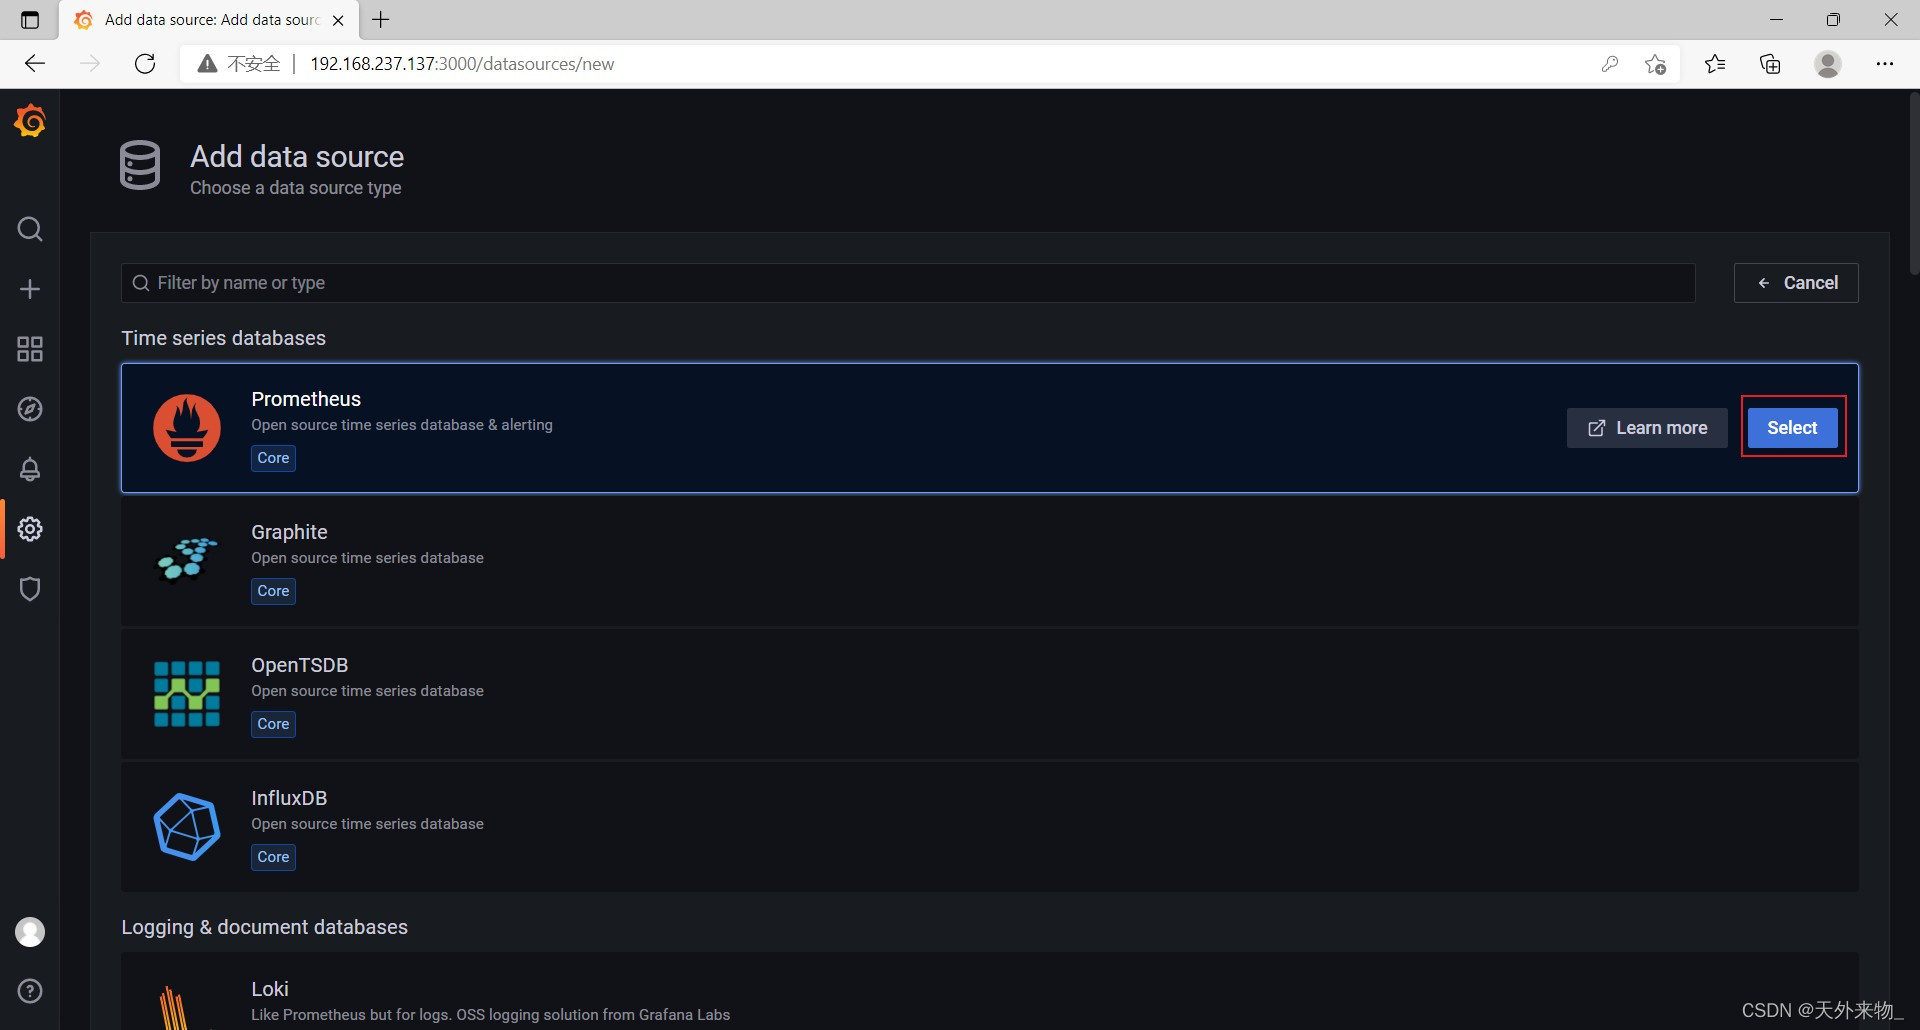
Task: Choose the InfluxDB data source card
Action: pos(990,827)
